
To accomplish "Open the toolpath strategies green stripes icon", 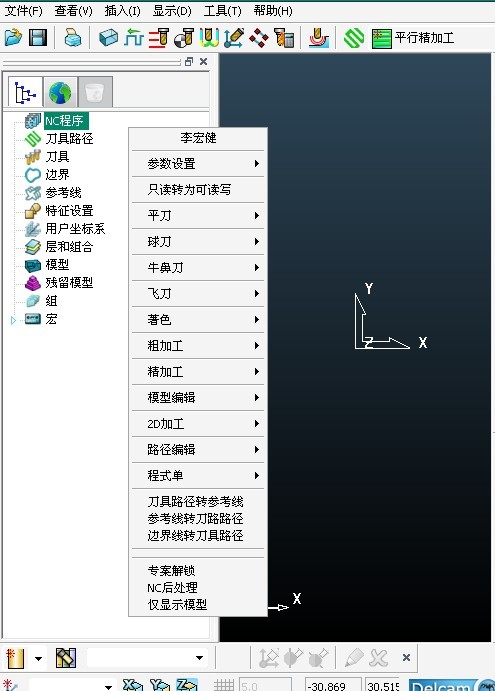I will coord(354,38).
